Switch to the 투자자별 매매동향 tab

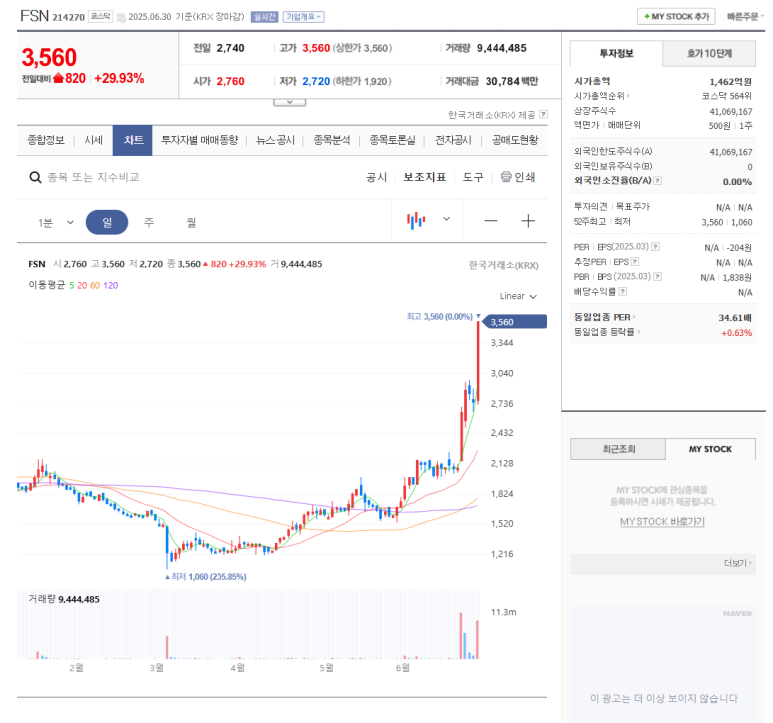[x=200, y=140]
